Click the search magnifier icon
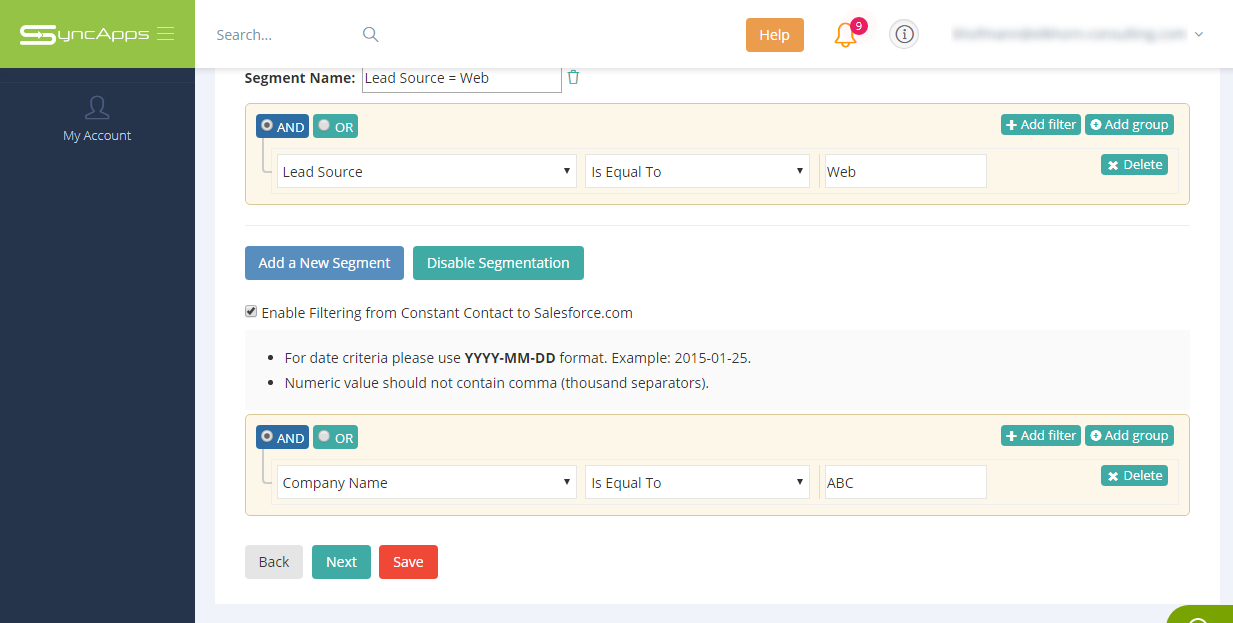Viewport: 1233px width, 623px height. 370,34
